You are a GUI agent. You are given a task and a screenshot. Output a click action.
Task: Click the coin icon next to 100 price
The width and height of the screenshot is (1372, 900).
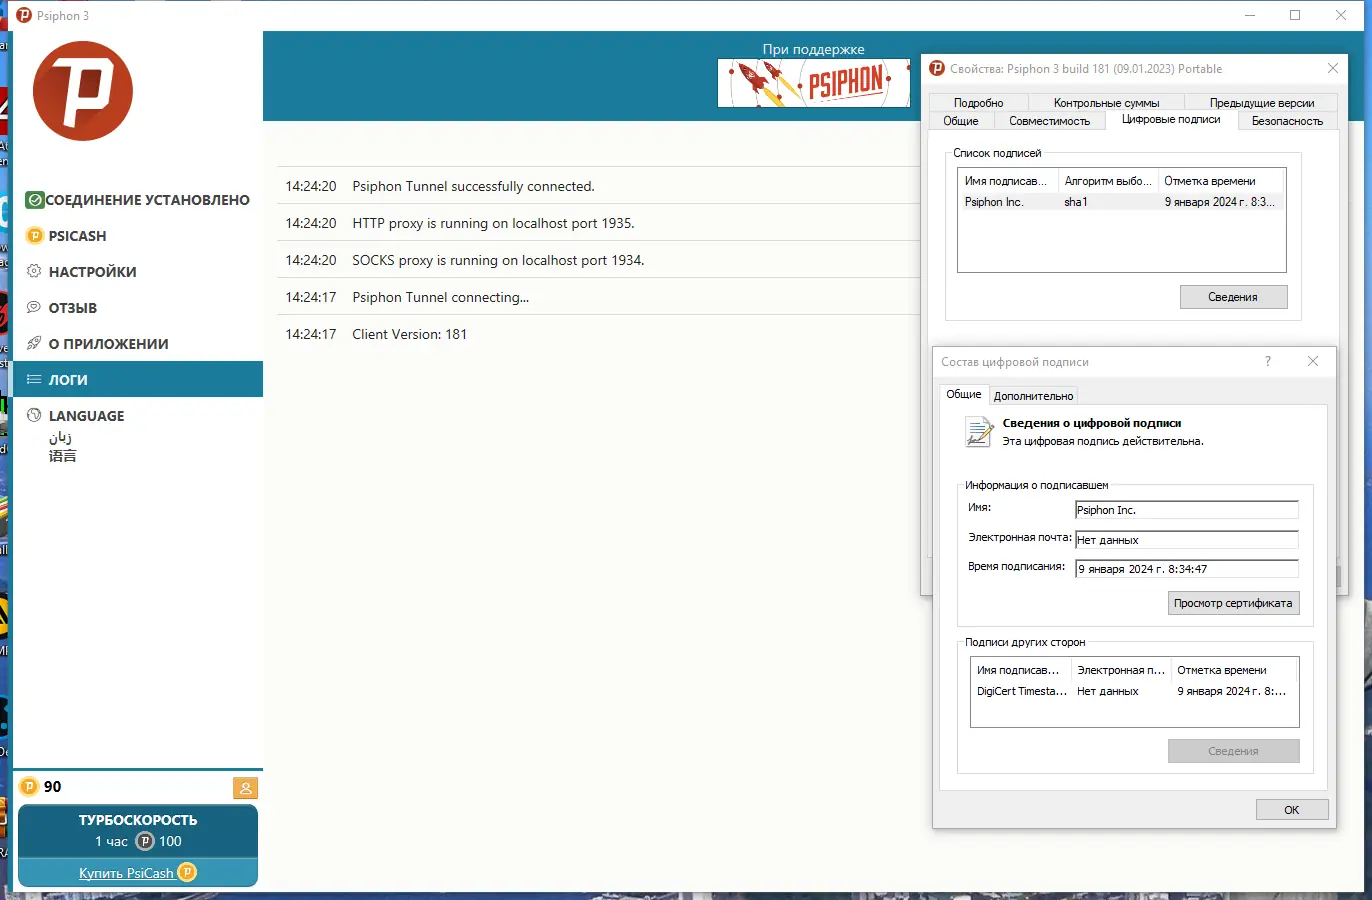tap(145, 841)
